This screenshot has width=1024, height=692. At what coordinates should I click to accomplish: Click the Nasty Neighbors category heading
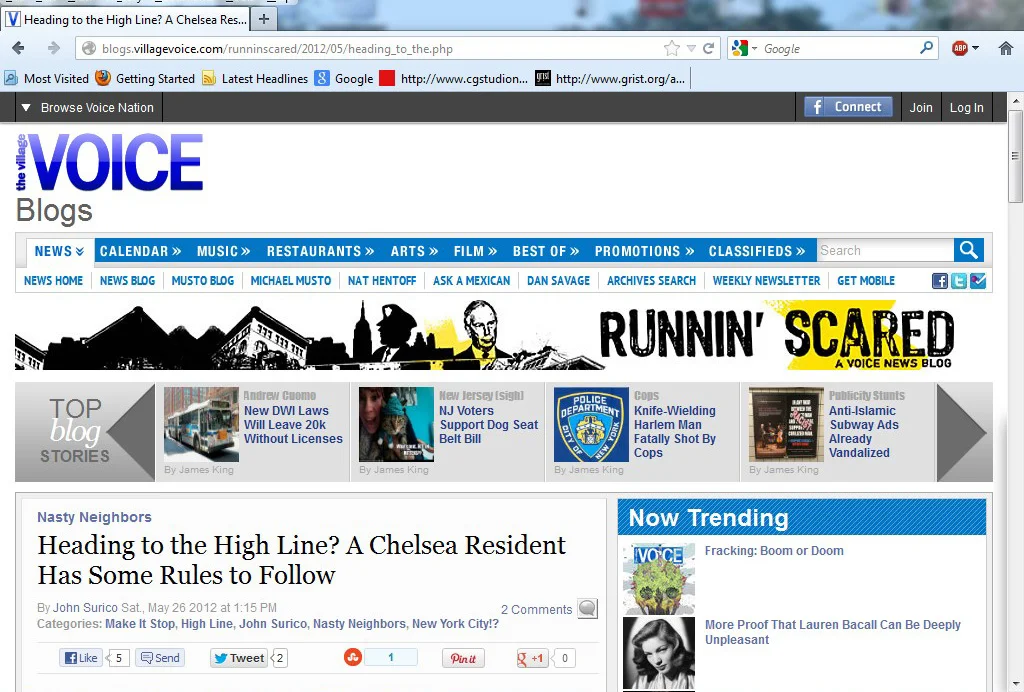click(94, 517)
